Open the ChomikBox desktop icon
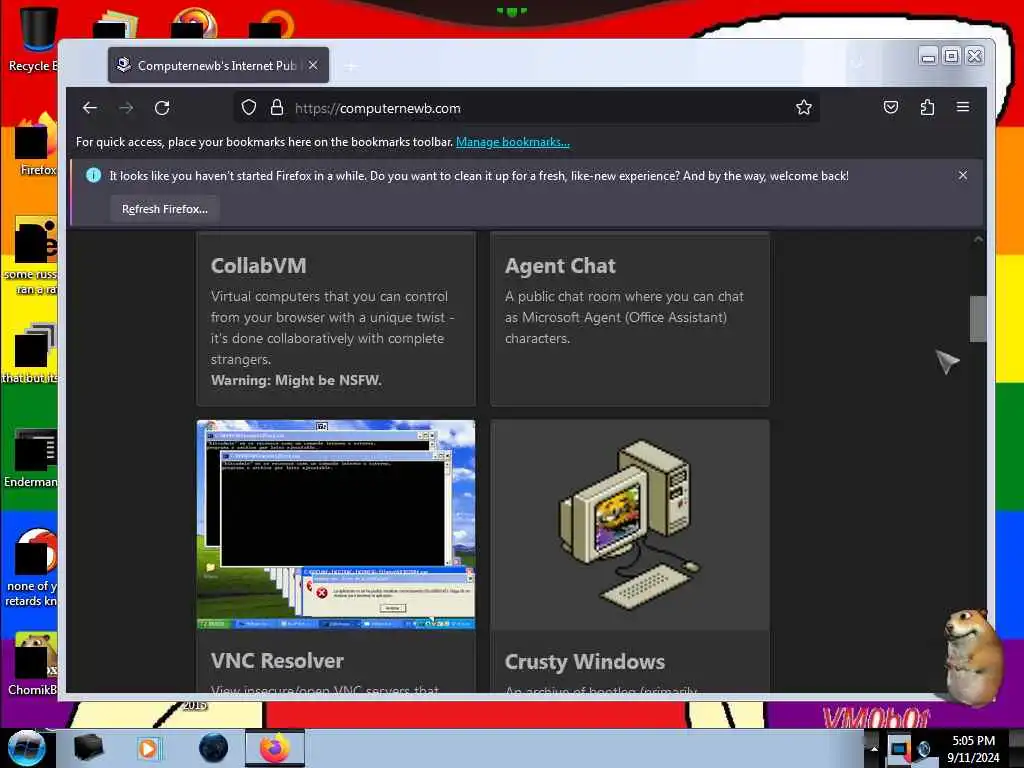The width and height of the screenshot is (1024, 768). click(33, 664)
